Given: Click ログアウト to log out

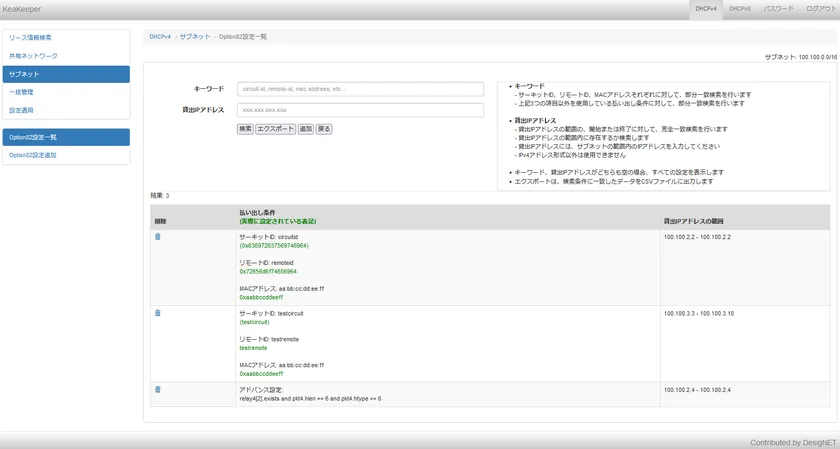Looking at the screenshot, I should pos(817,9).
